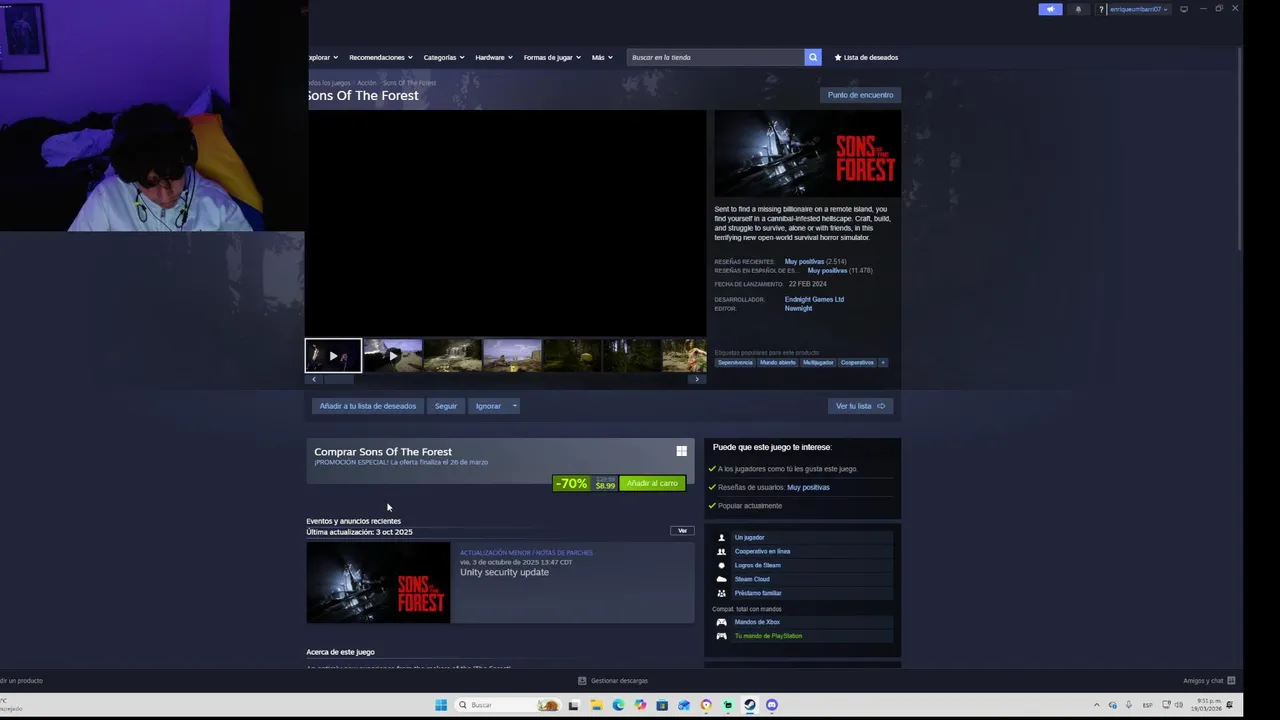The image size is (1280, 720).
Task: Open the Windows Start menu
Action: 441,705
